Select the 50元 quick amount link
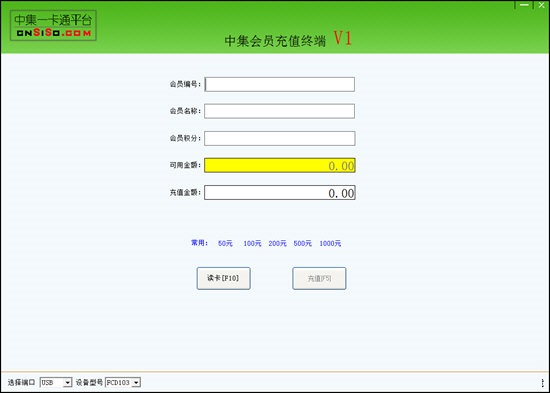Image resolution: width=550 pixels, height=393 pixels. (225, 243)
